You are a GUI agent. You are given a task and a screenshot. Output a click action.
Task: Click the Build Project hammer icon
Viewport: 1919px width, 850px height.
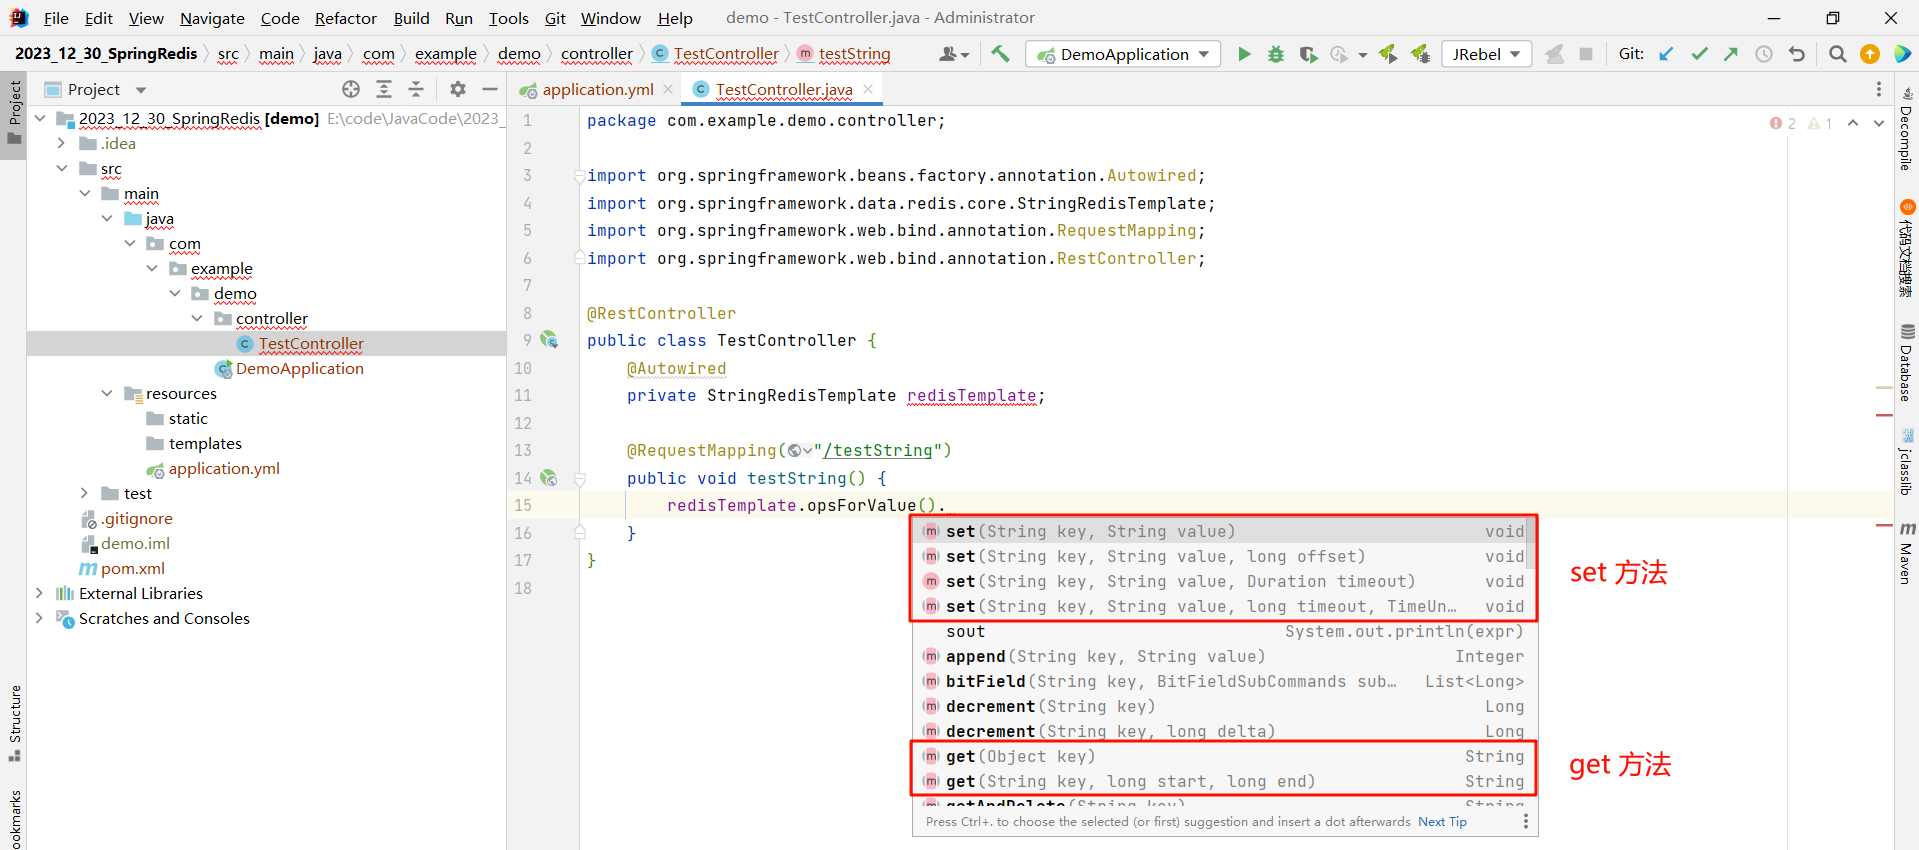tap(1000, 54)
